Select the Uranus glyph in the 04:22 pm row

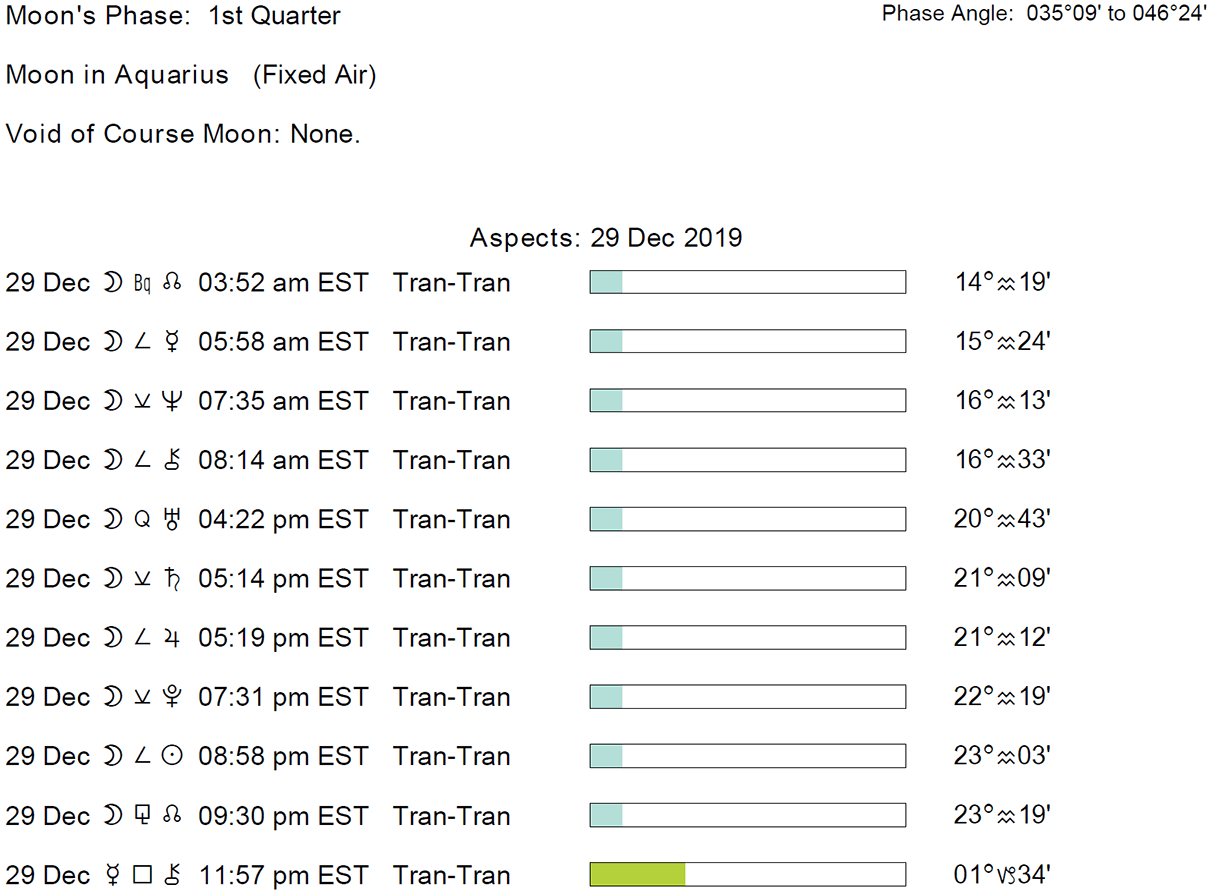(172, 520)
